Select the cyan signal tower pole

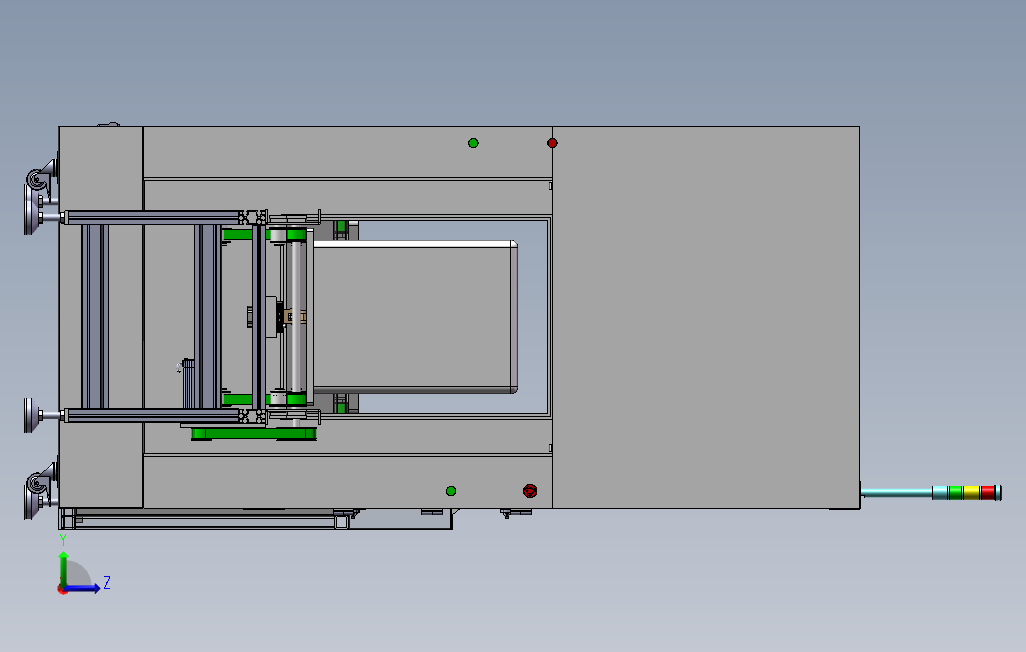point(896,492)
